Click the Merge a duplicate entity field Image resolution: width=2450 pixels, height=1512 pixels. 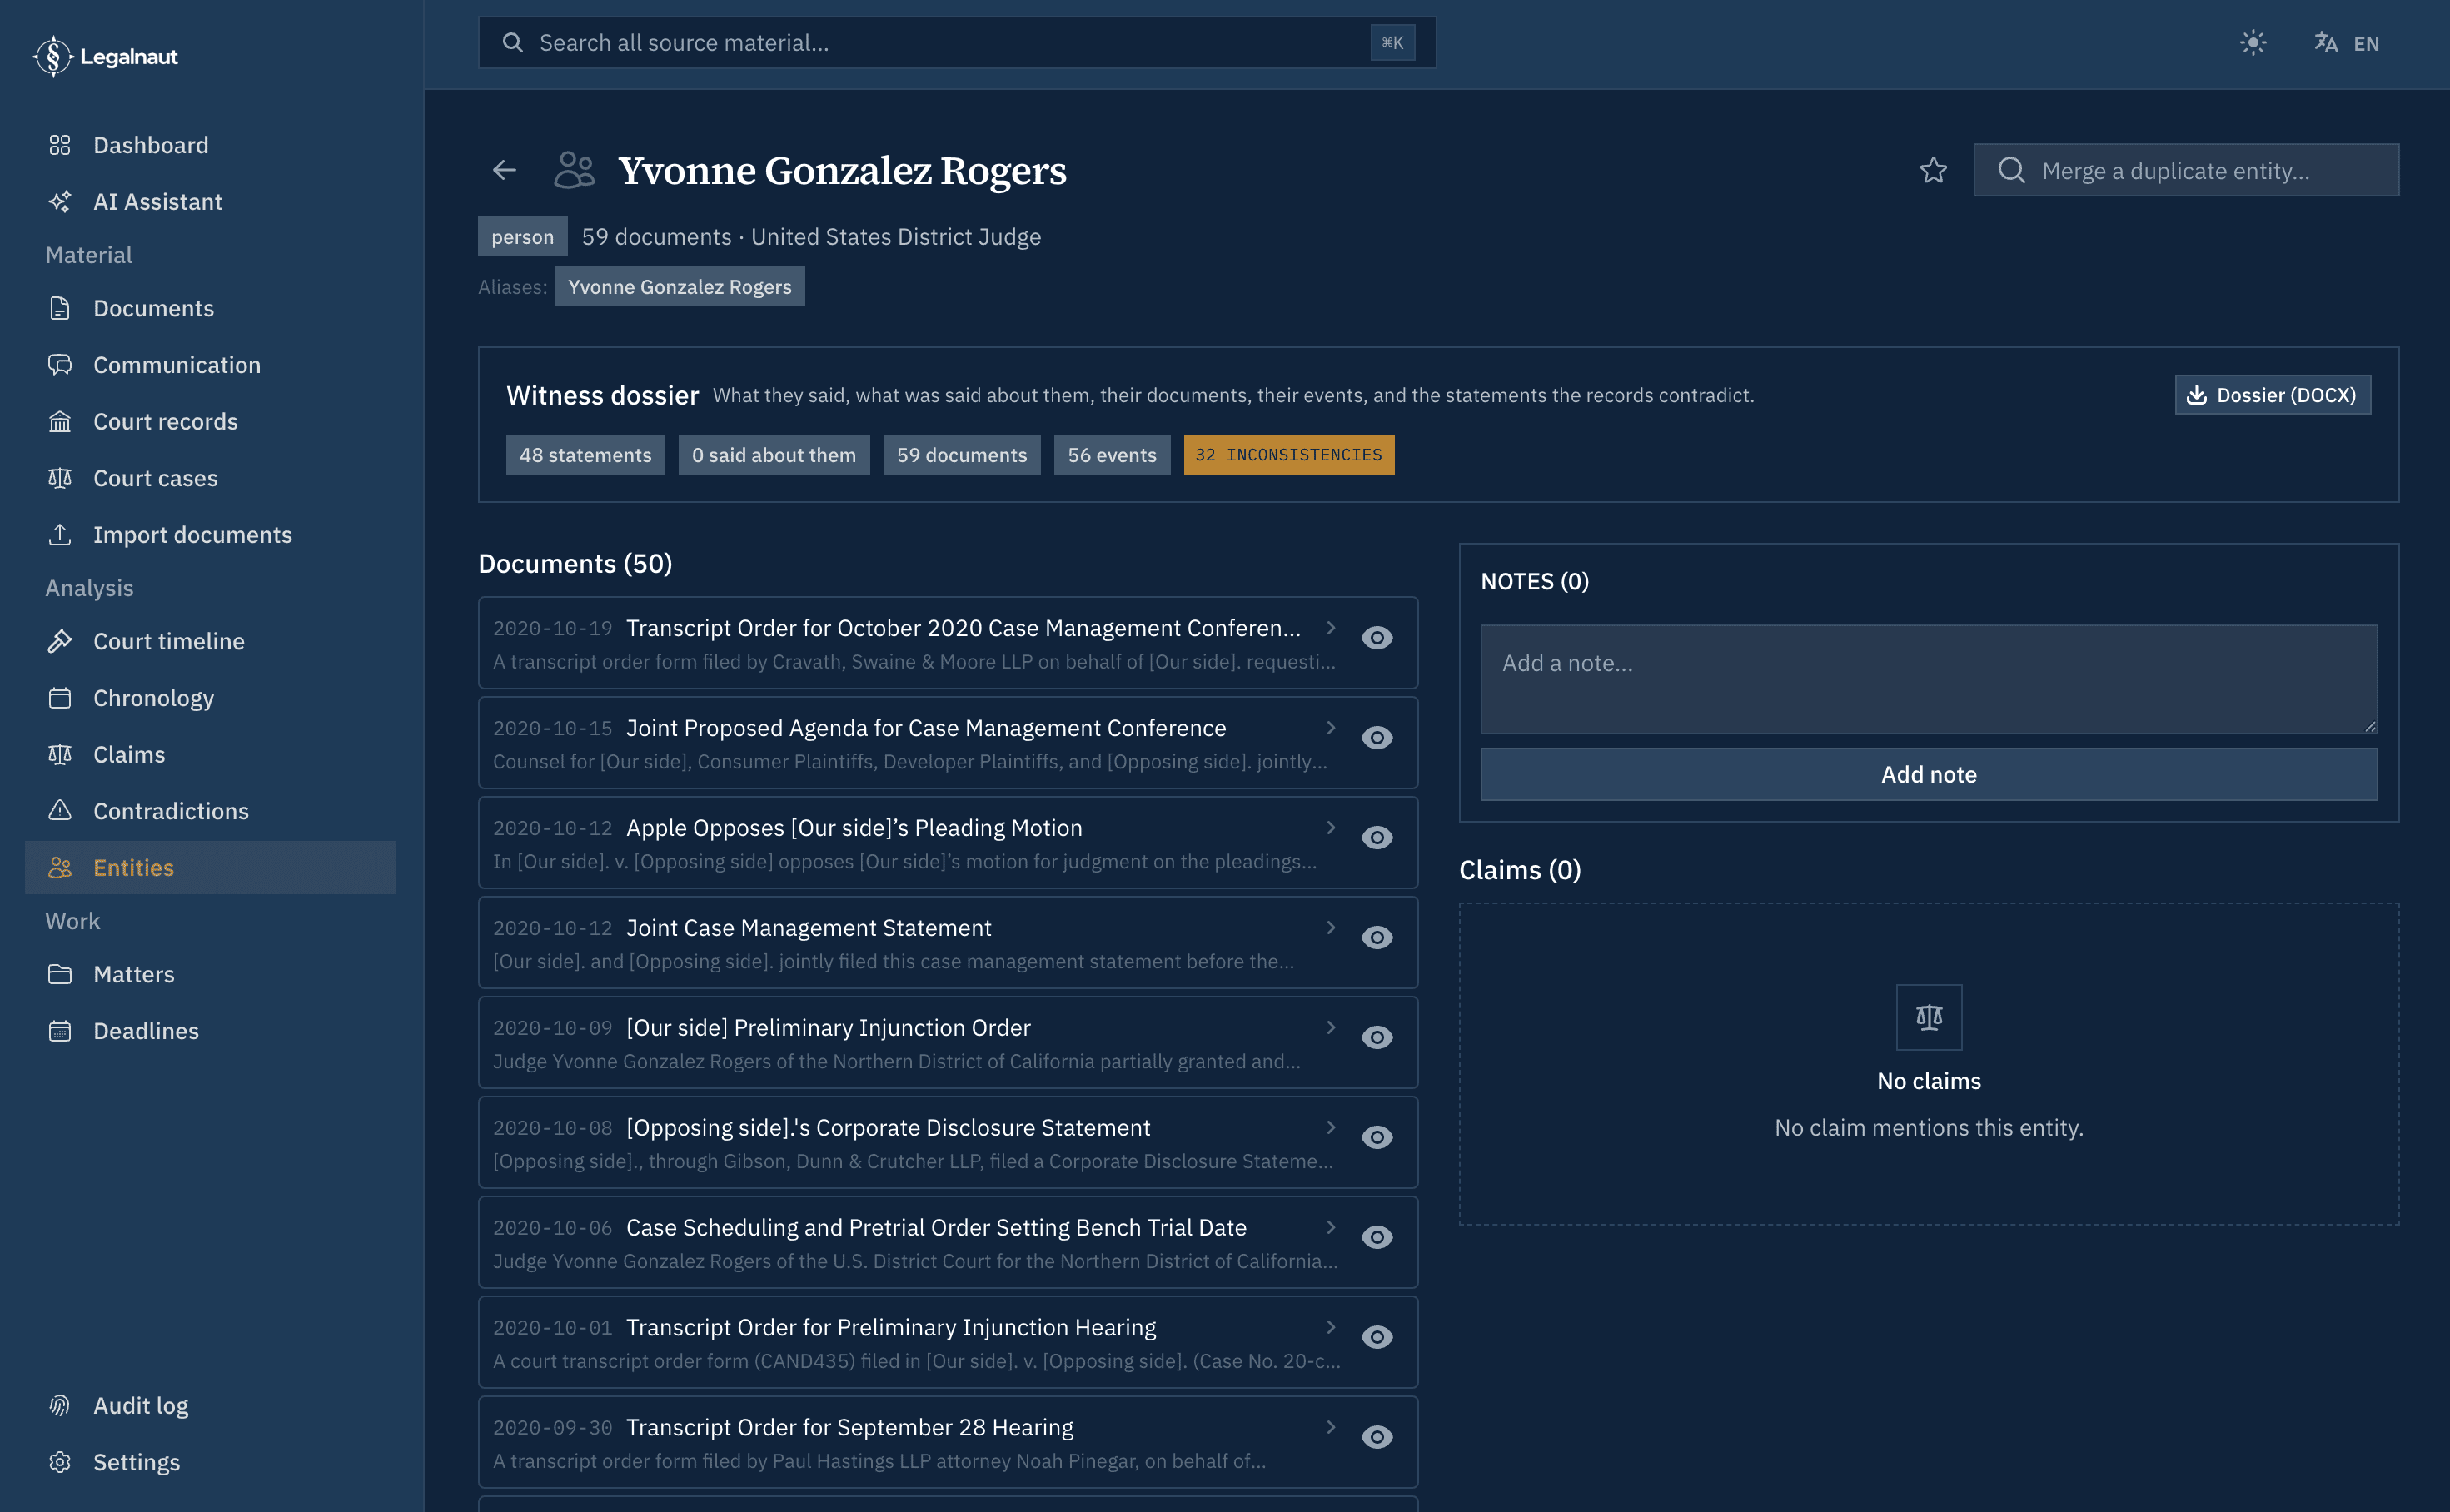click(2186, 170)
